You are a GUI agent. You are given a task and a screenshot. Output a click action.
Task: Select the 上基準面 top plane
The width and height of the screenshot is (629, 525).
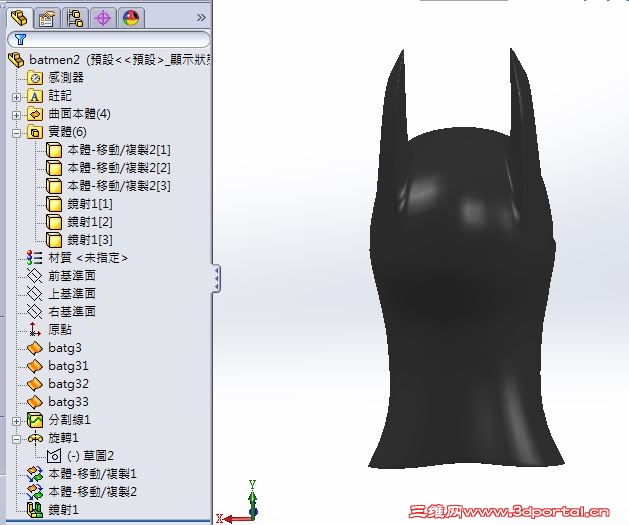(x=72, y=294)
